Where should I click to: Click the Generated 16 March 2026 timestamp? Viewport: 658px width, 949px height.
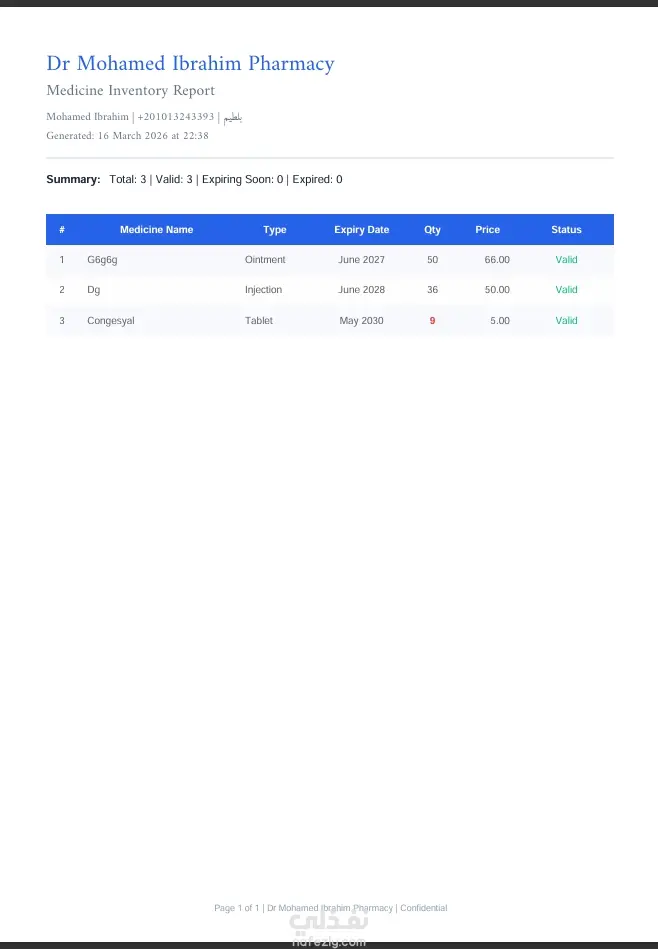[127, 136]
